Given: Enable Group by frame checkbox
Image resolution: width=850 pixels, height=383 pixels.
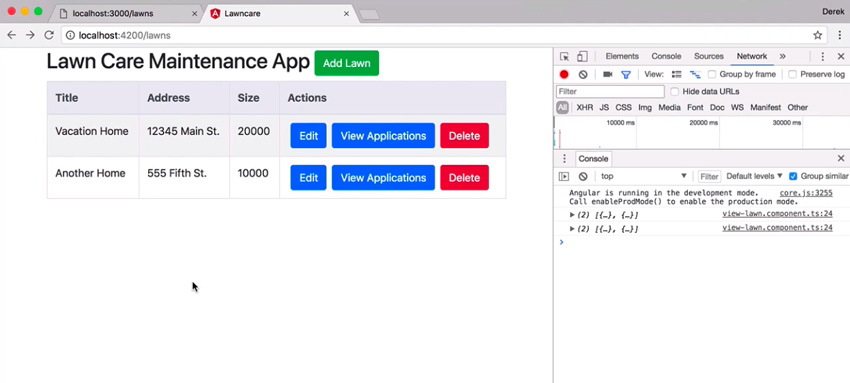Looking at the screenshot, I should pyautogui.click(x=712, y=74).
